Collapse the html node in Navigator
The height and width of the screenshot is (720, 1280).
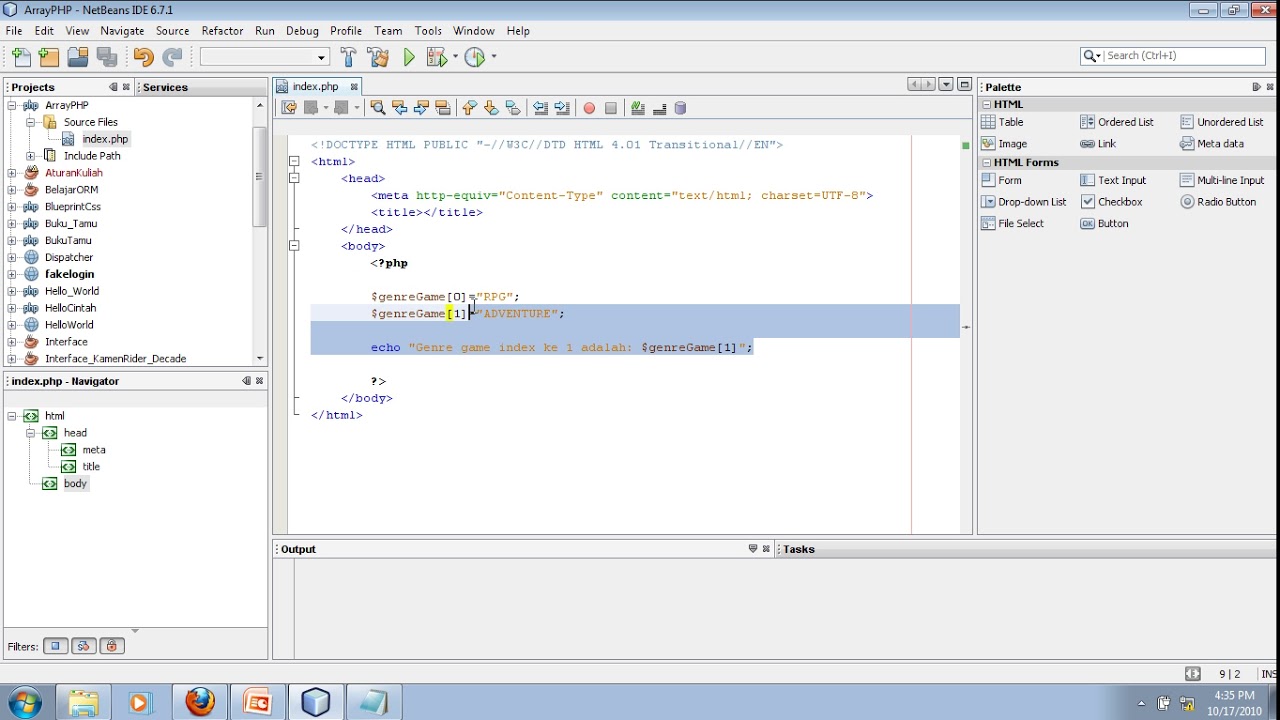pos(11,416)
